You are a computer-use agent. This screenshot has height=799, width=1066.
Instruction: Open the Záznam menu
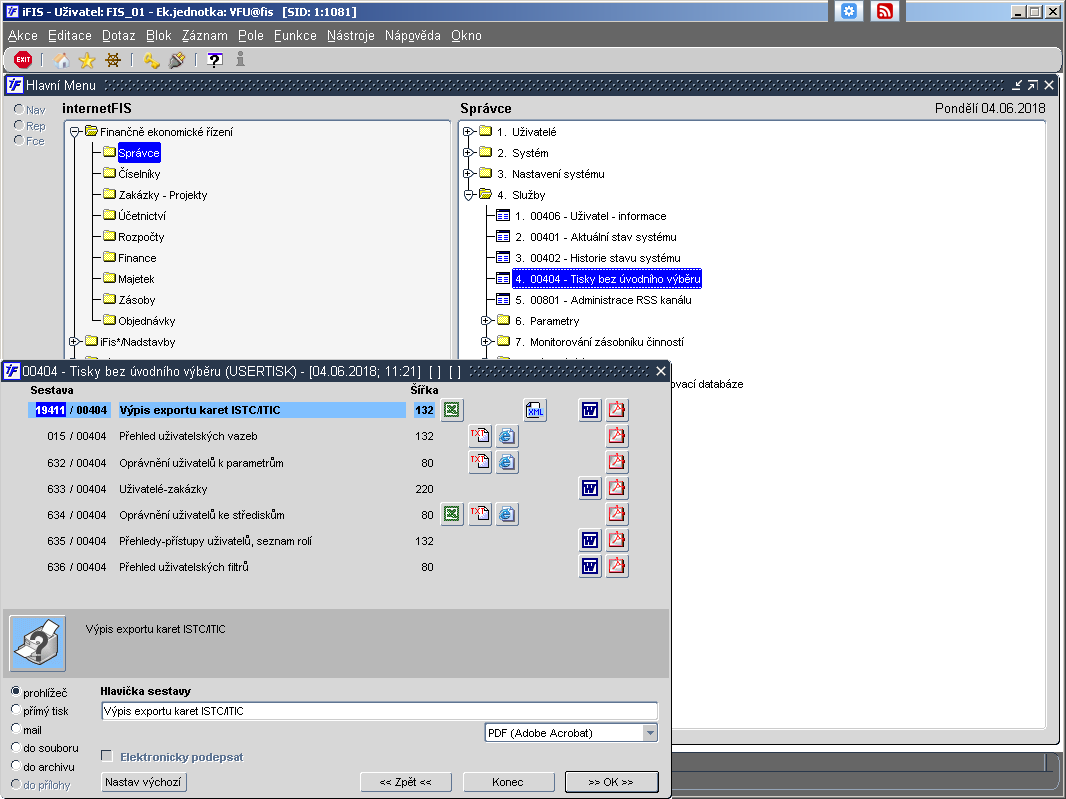(x=205, y=35)
